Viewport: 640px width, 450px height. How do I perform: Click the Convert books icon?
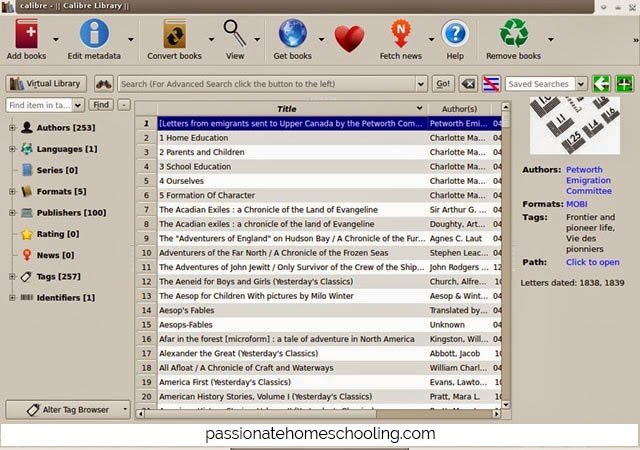175,34
